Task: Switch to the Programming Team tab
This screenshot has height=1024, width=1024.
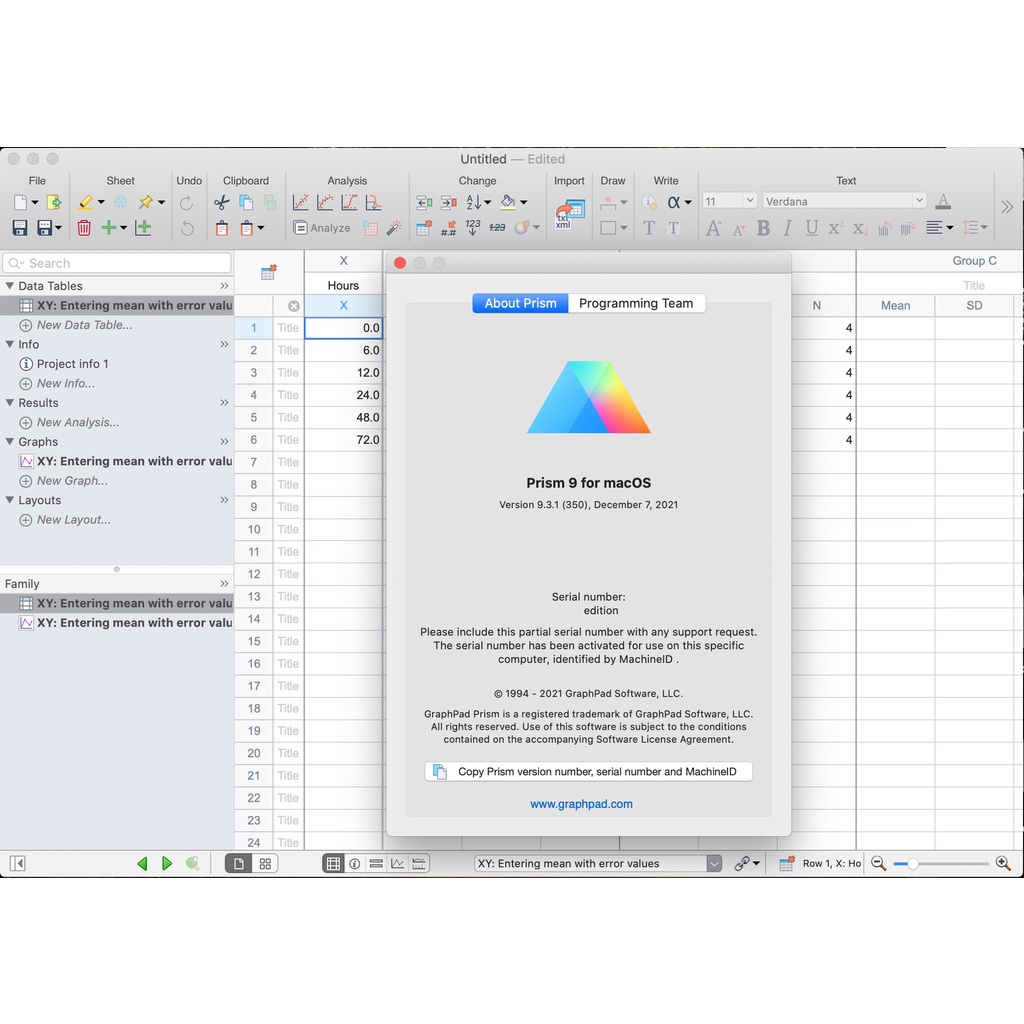Action: point(636,303)
